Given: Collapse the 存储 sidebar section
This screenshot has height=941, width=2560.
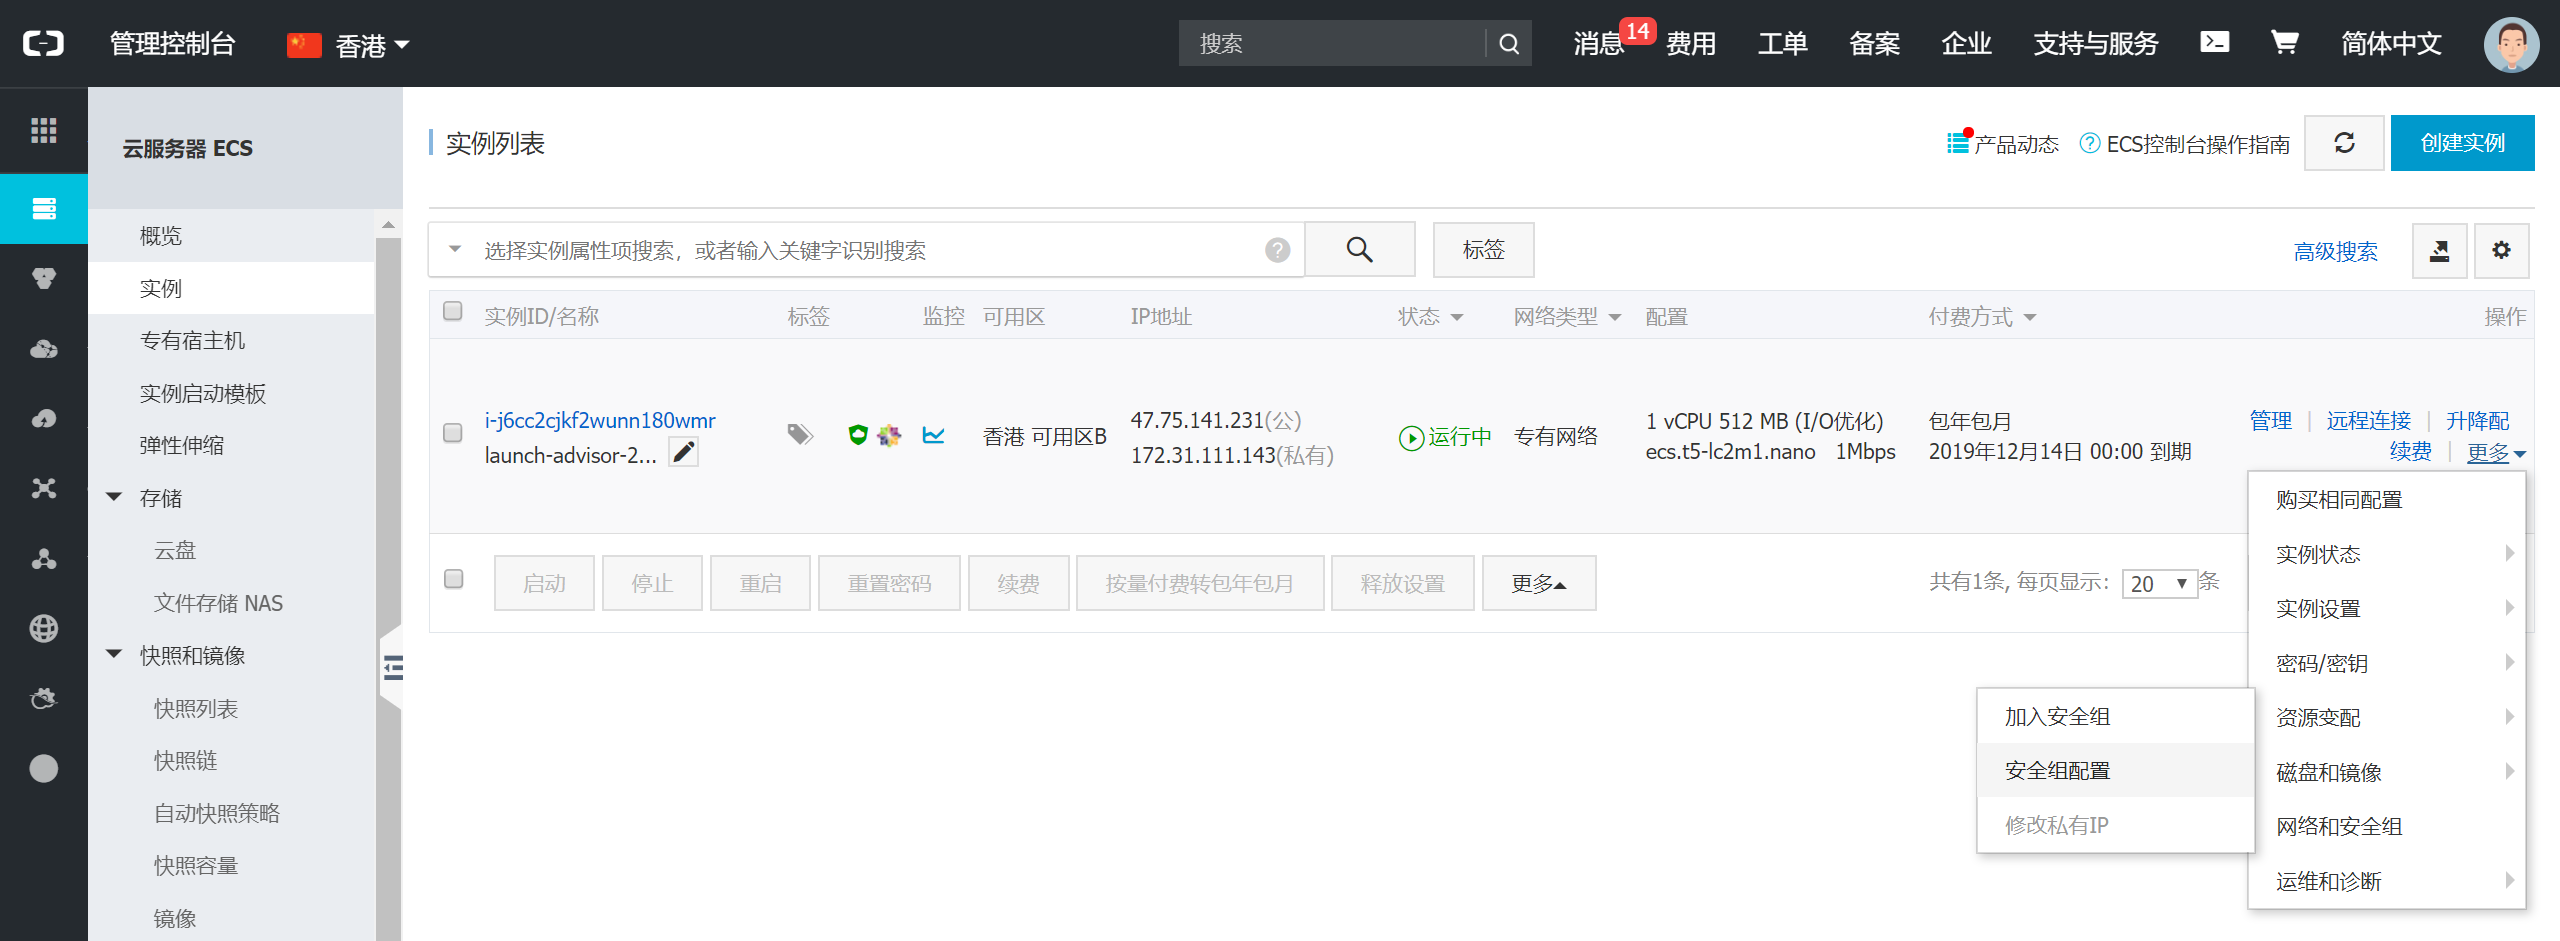Looking at the screenshot, I should tap(114, 497).
